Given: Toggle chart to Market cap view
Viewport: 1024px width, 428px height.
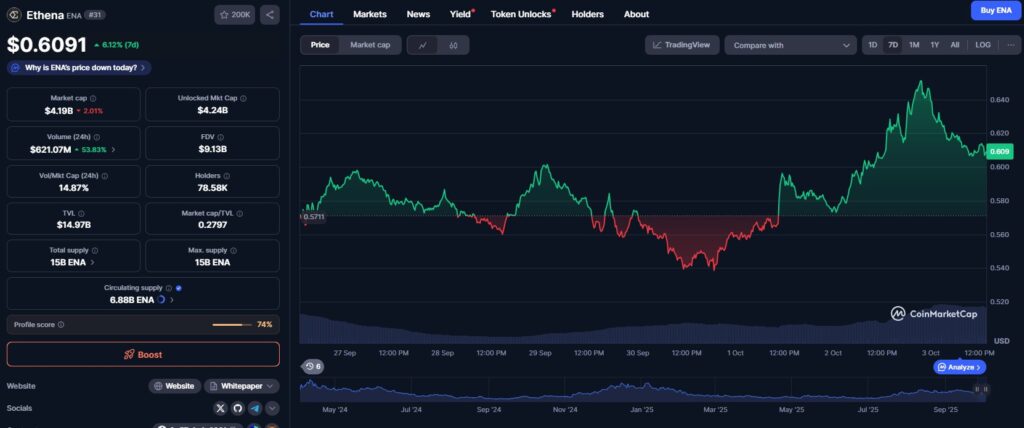Looking at the screenshot, I should pyautogui.click(x=370, y=45).
